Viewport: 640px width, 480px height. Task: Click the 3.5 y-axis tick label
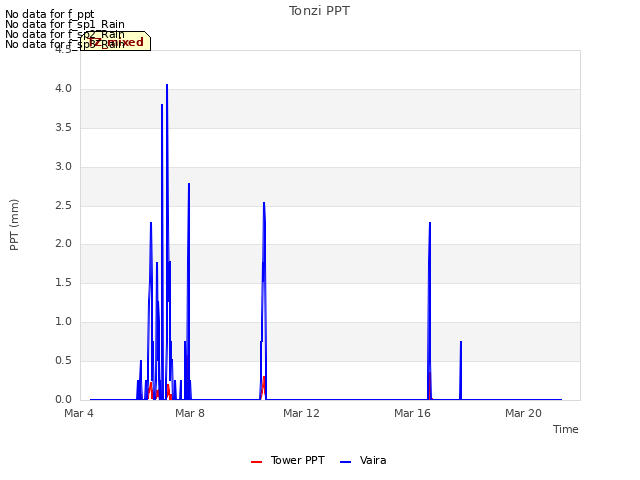click(63, 128)
